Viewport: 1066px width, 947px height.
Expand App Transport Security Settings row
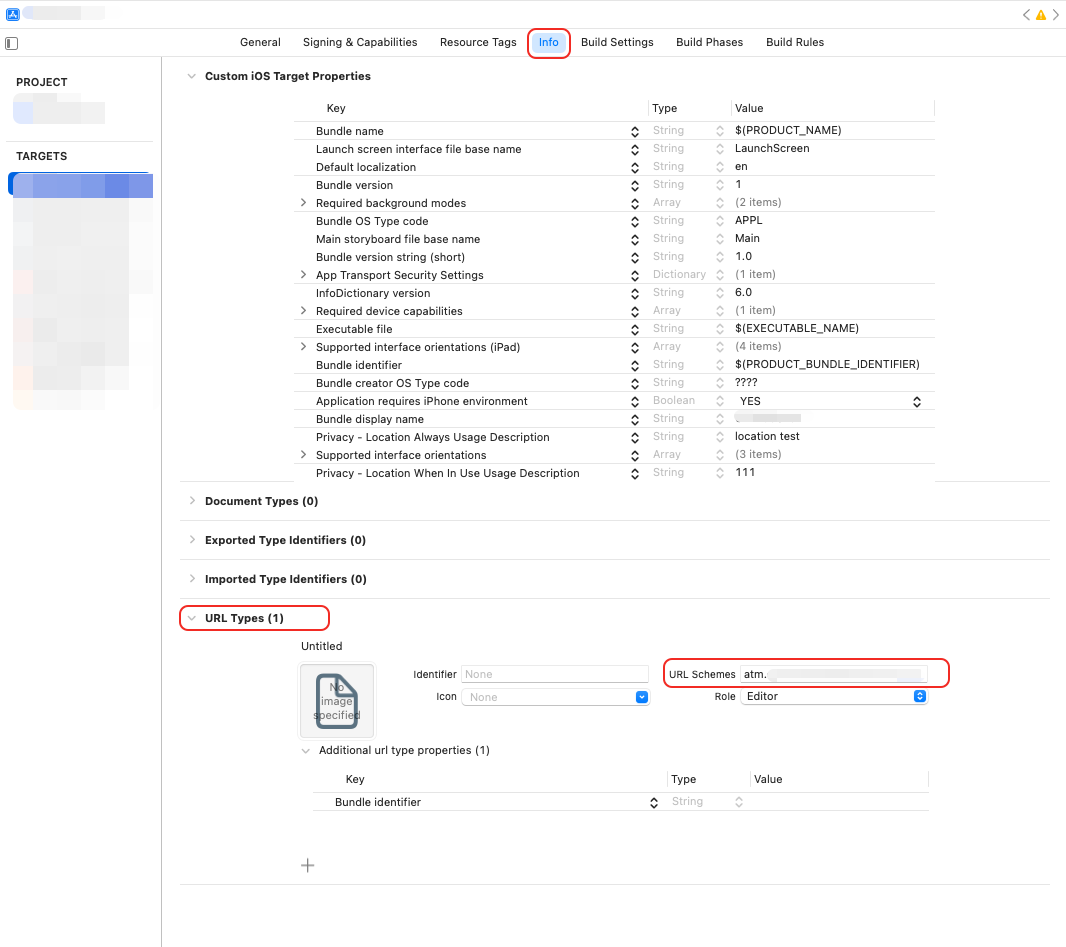coord(303,275)
